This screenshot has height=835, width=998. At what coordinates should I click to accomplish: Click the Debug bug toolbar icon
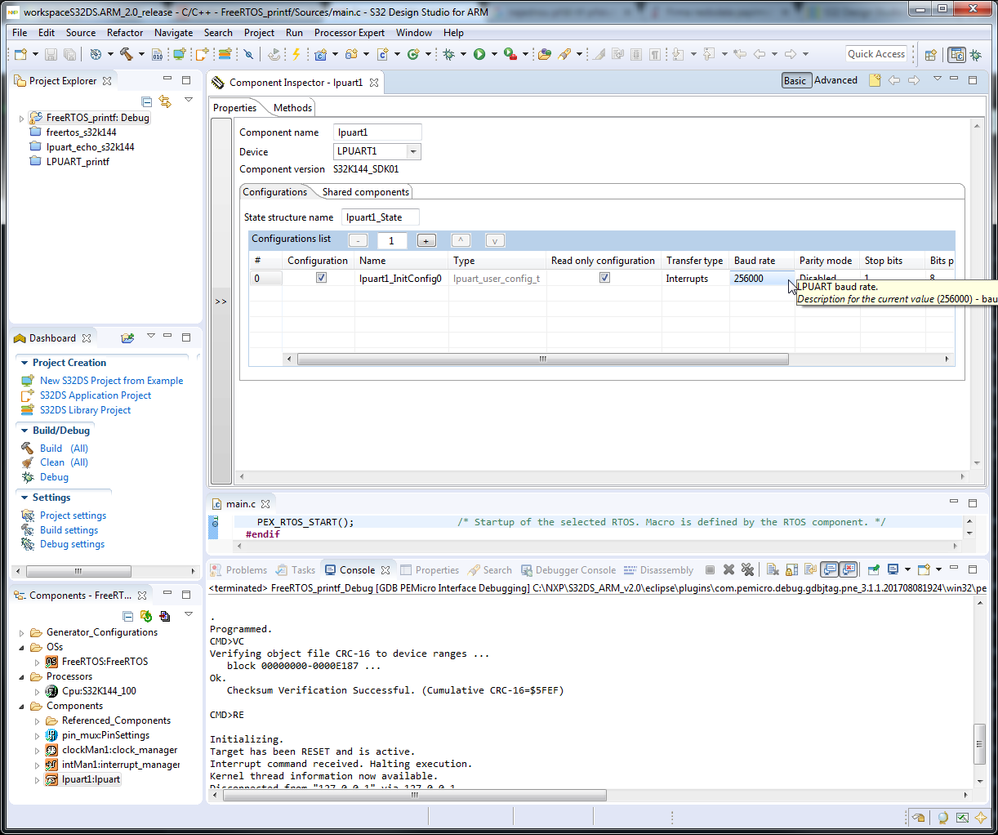click(x=449, y=55)
